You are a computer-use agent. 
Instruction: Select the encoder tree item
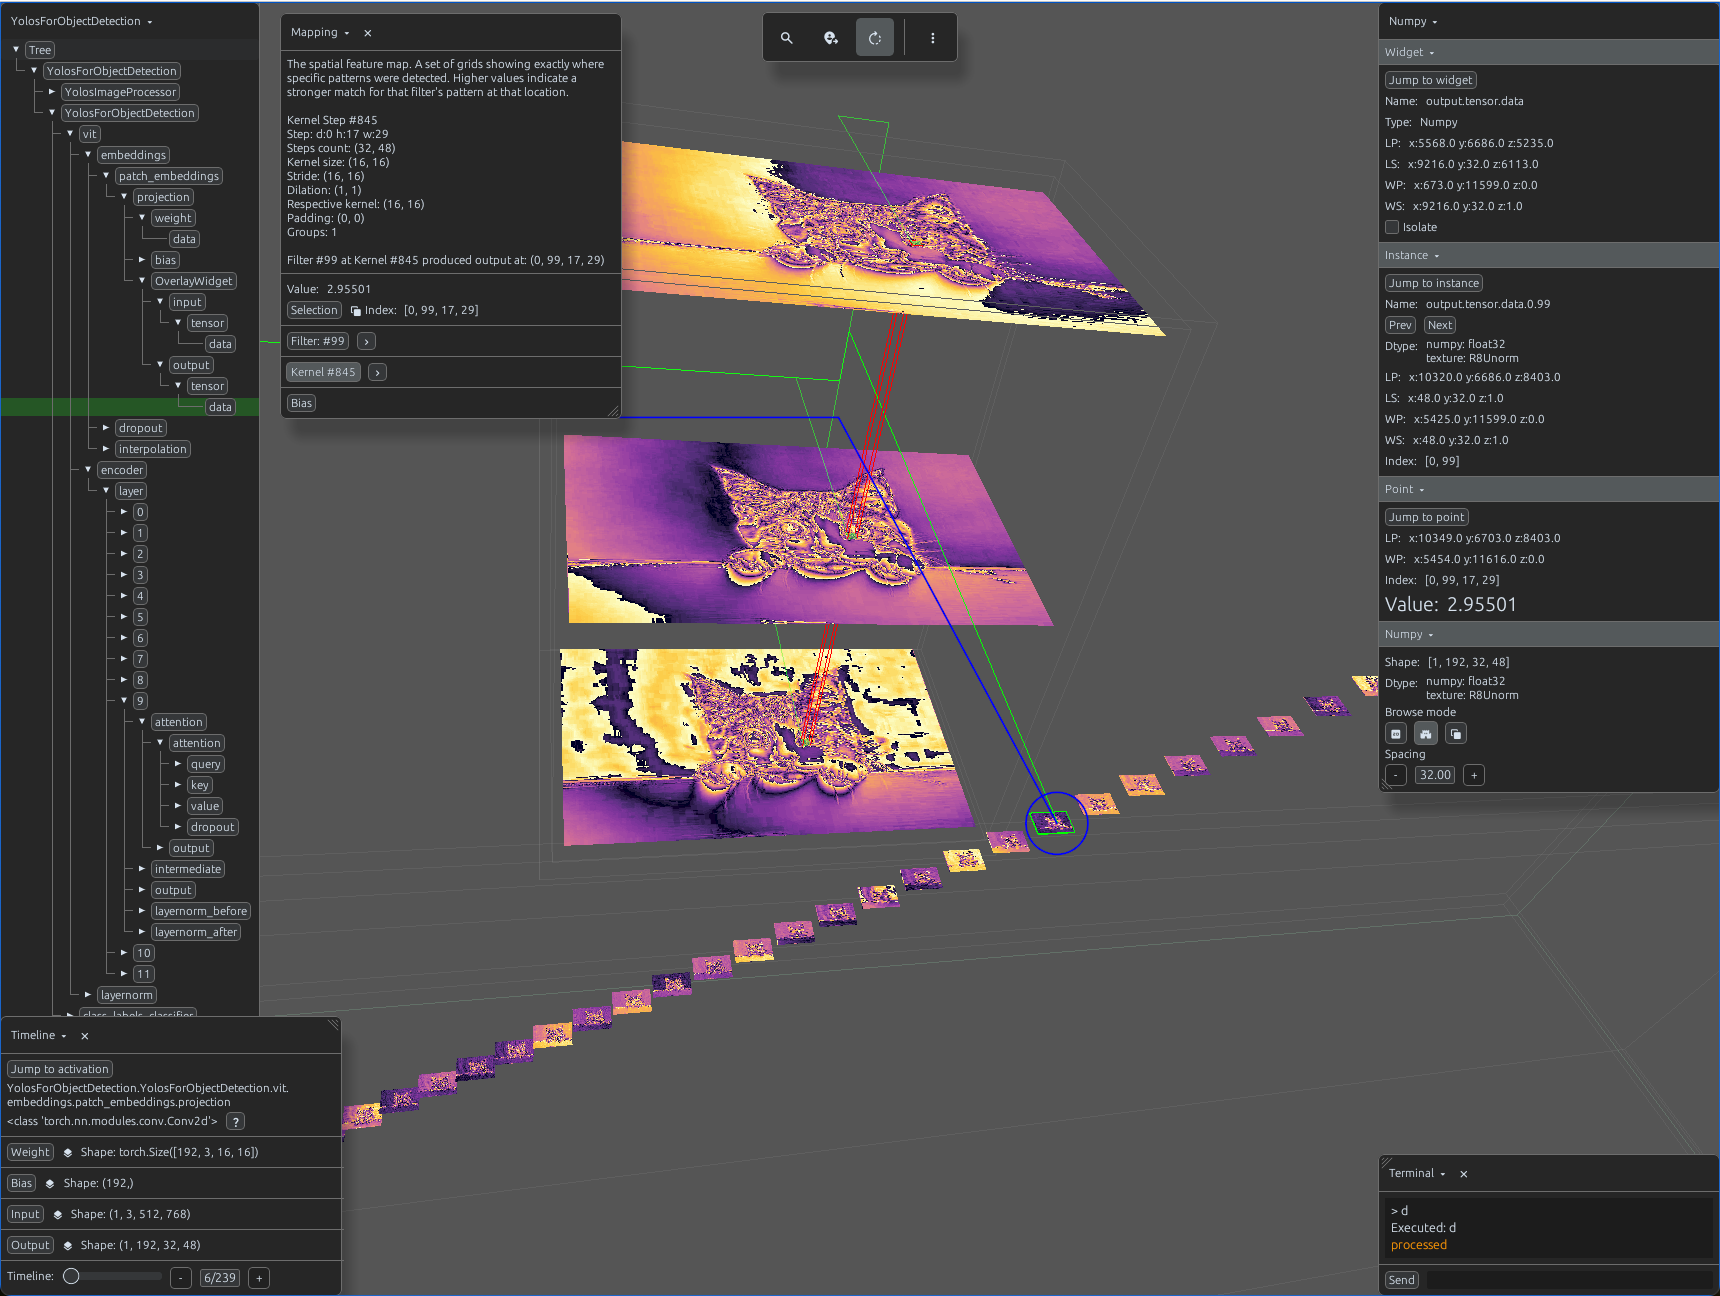(122, 470)
